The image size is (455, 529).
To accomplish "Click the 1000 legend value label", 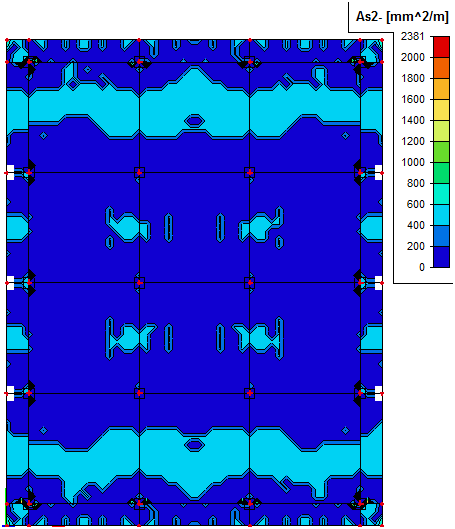I will (413, 162).
